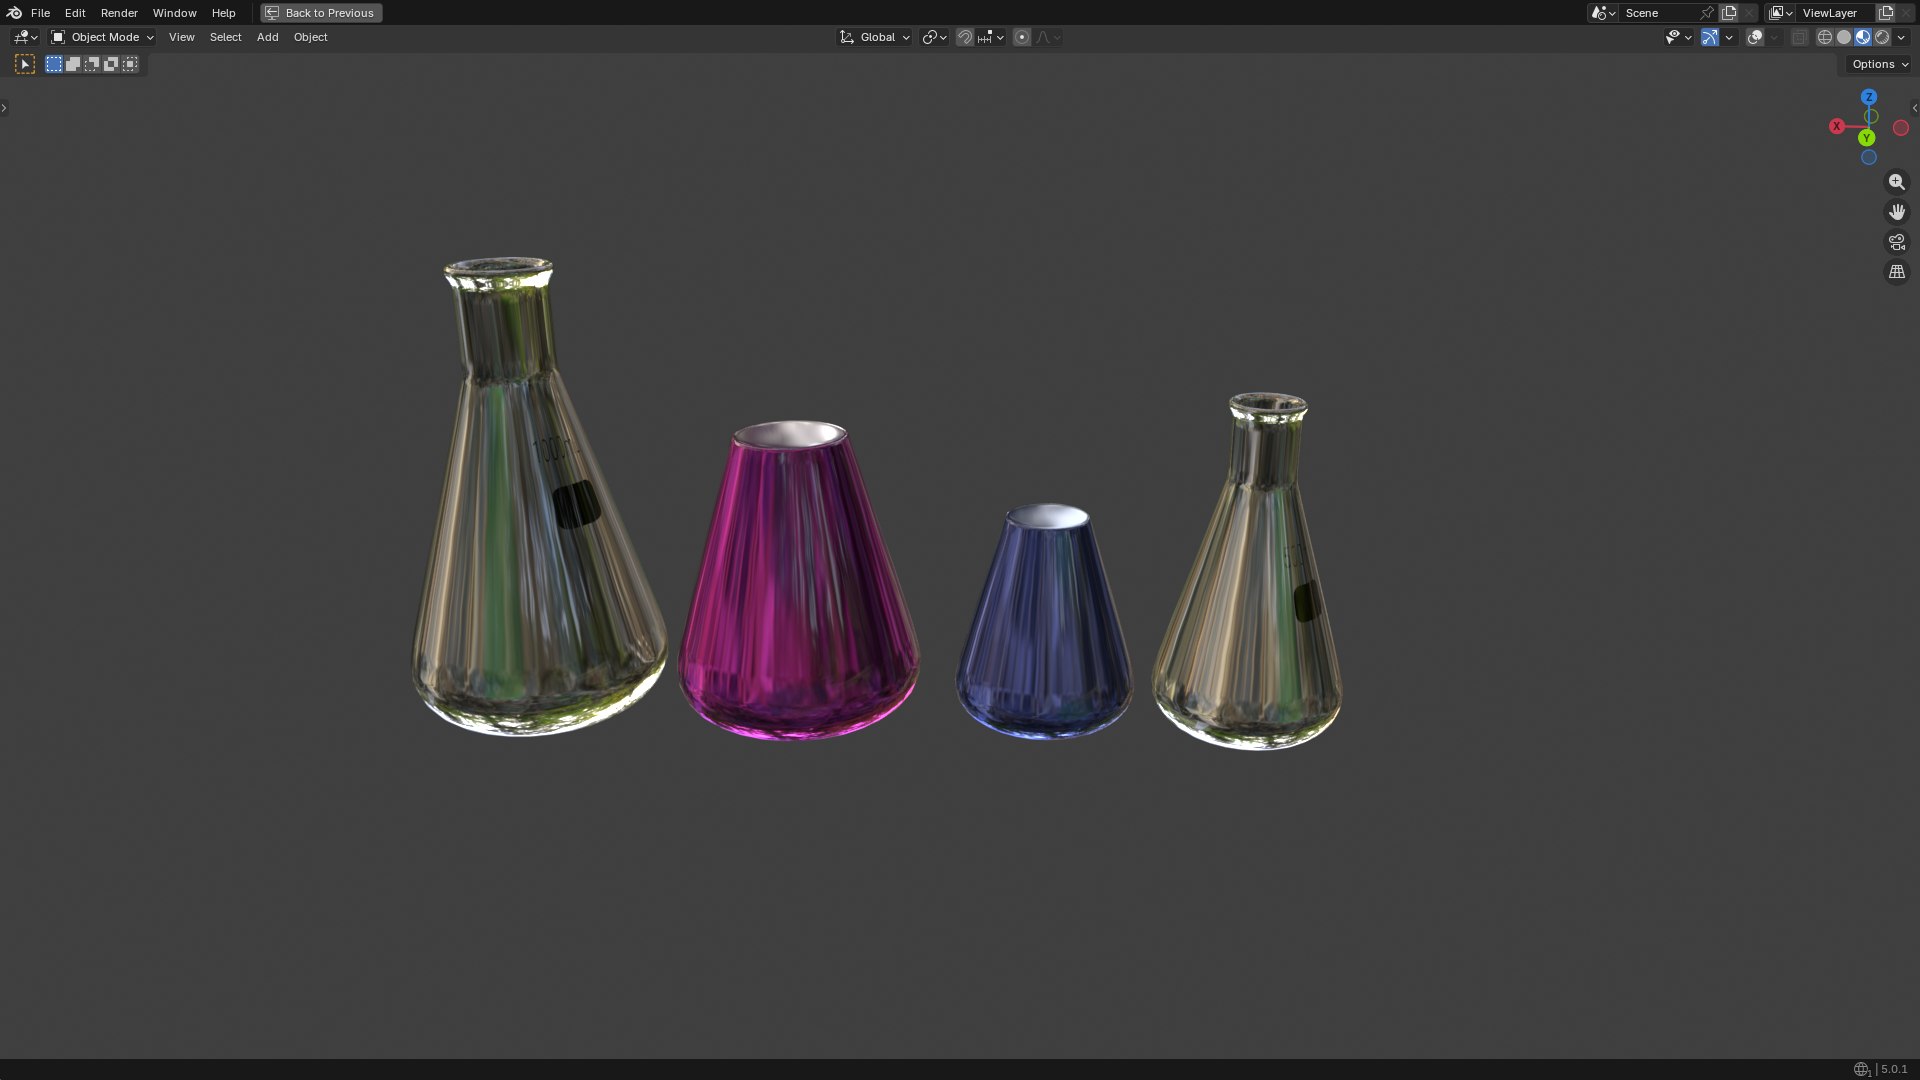Open the viewport Add menu
1920x1080 pixels.
pos(267,37)
